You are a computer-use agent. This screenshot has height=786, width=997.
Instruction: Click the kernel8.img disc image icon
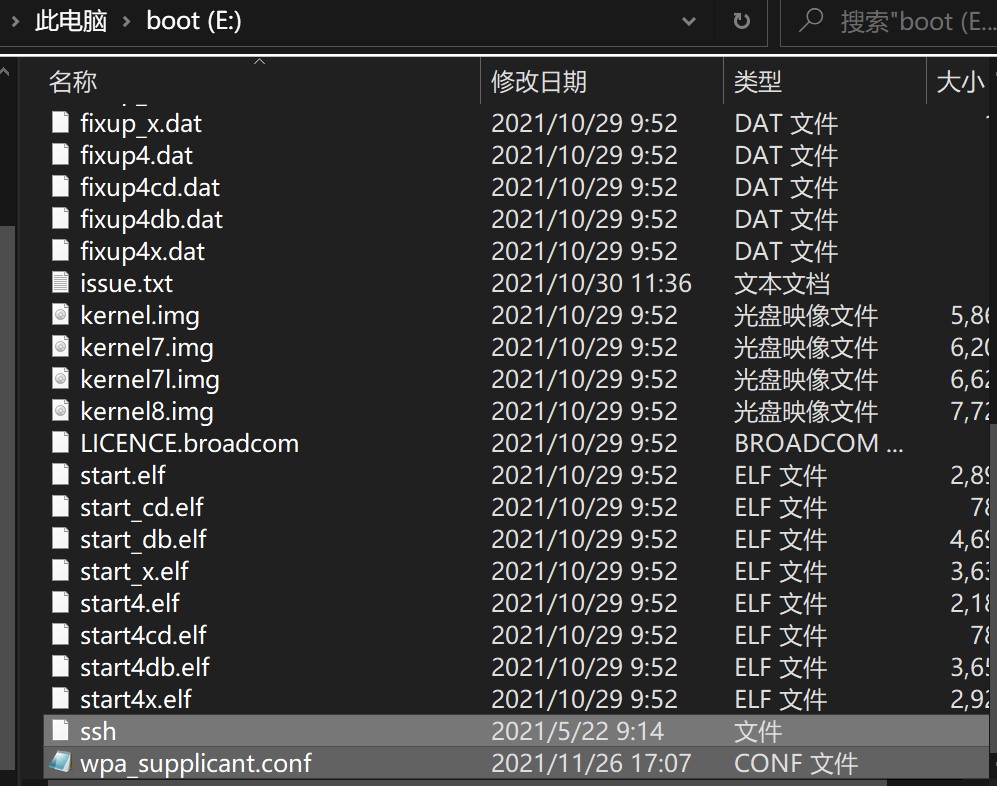pos(60,411)
